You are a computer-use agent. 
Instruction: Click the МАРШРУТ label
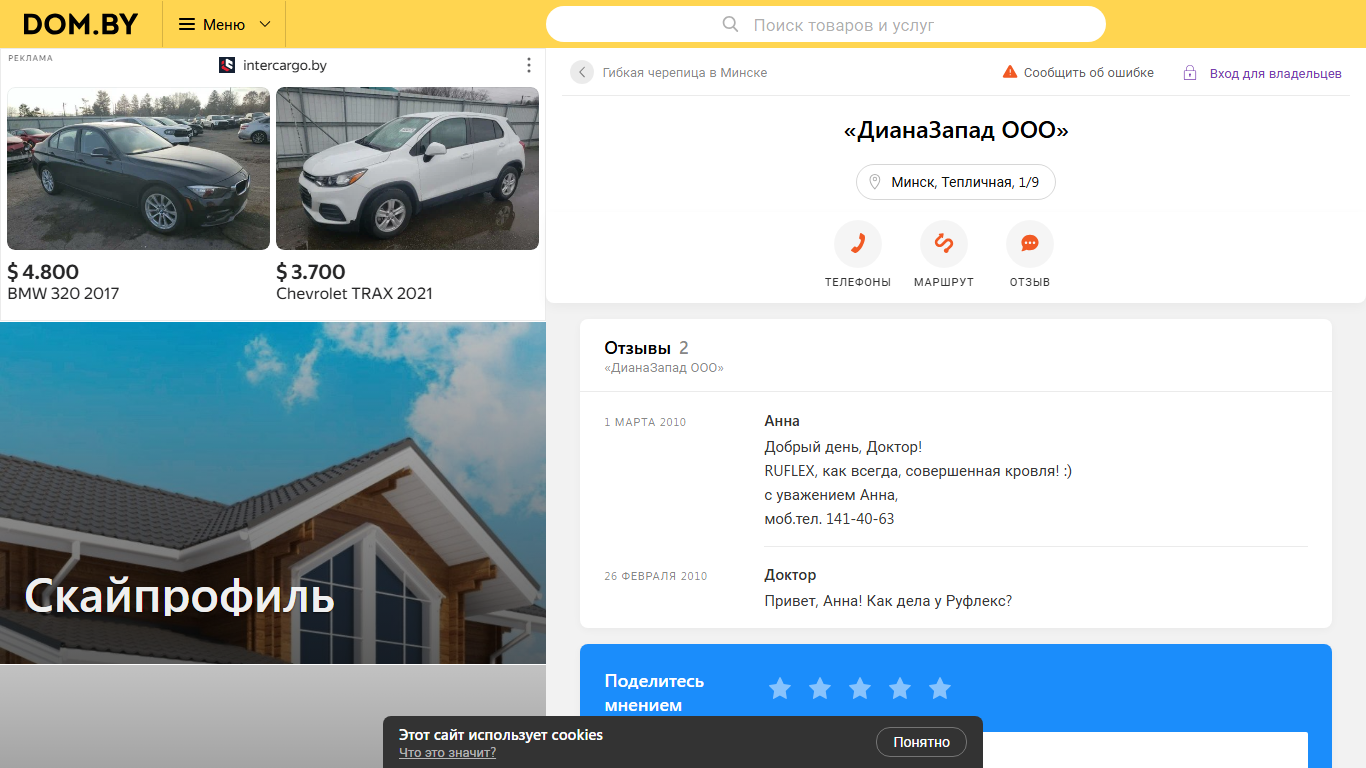click(944, 283)
